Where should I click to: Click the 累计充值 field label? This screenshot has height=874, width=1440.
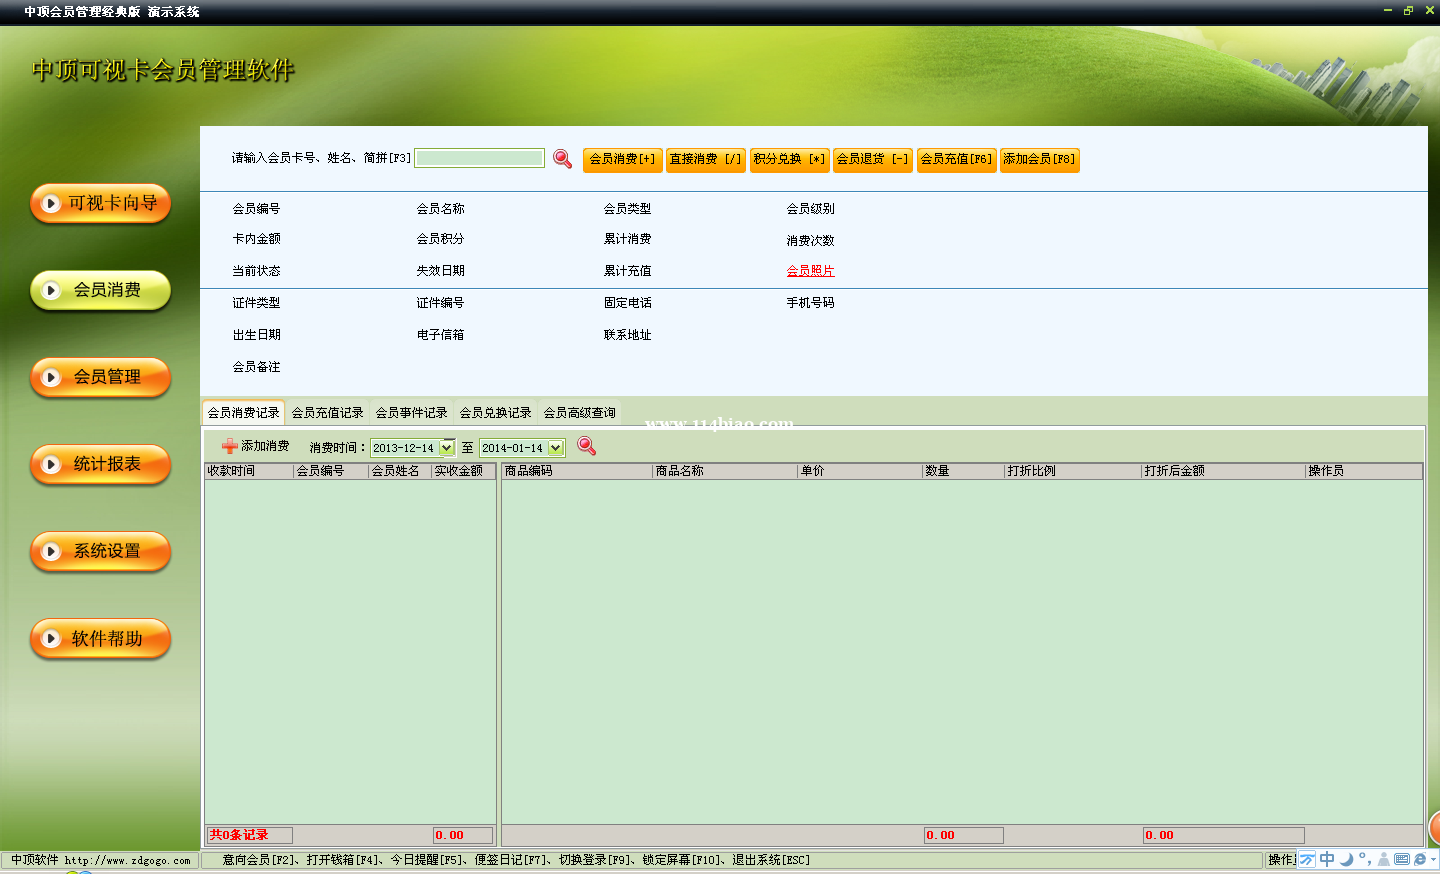[x=627, y=271]
